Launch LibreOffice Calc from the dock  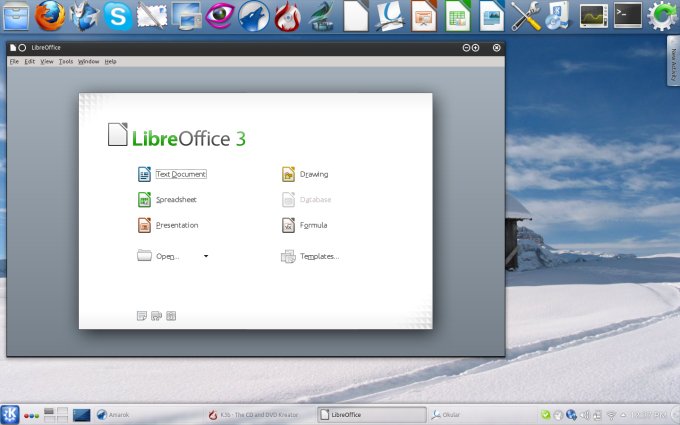(x=458, y=16)
